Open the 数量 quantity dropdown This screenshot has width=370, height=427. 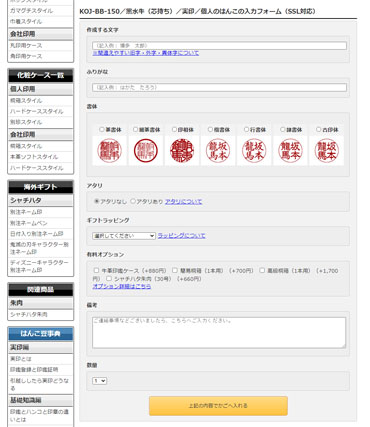[x=99, y=381]
